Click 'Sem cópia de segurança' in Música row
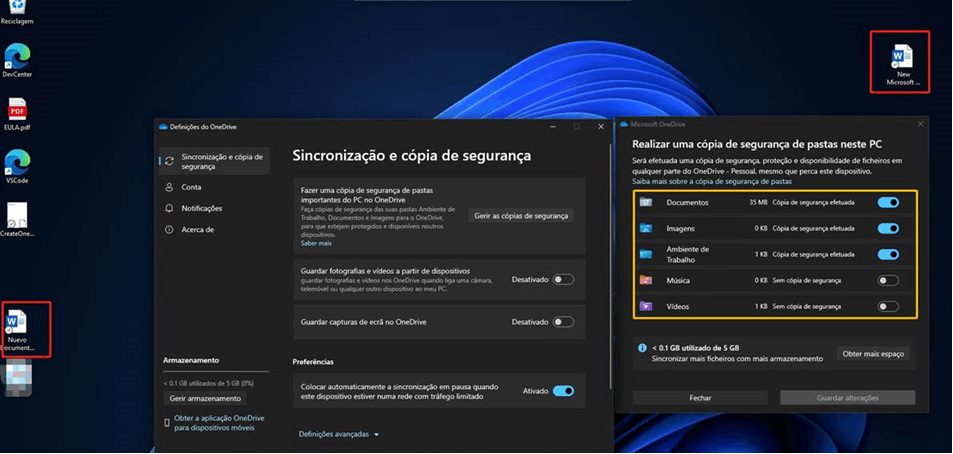 (807, 281)
